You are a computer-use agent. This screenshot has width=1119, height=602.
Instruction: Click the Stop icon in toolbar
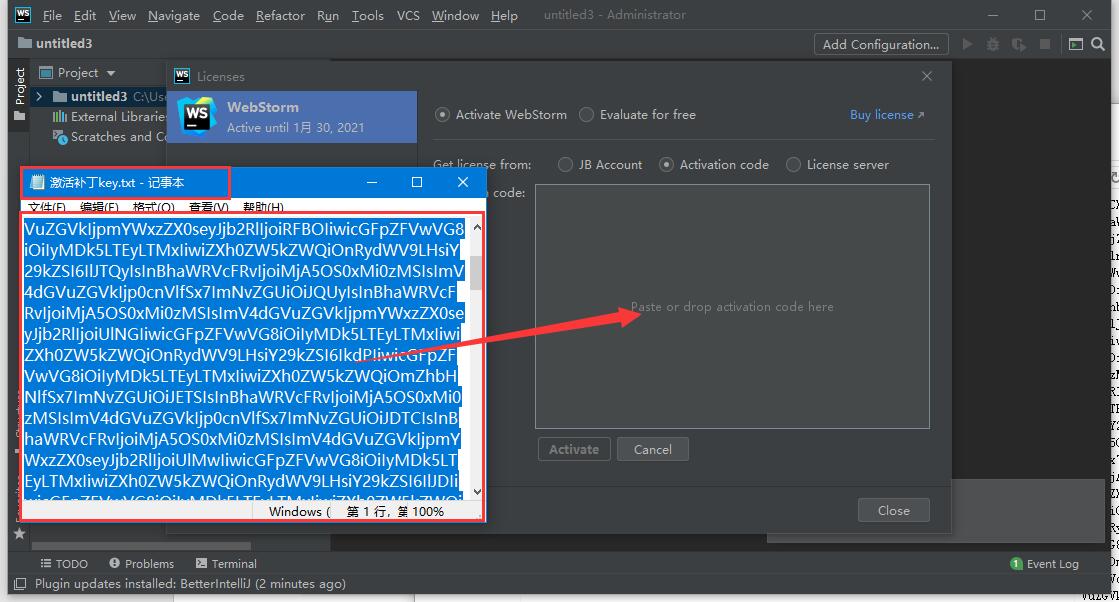(1045, 44)
